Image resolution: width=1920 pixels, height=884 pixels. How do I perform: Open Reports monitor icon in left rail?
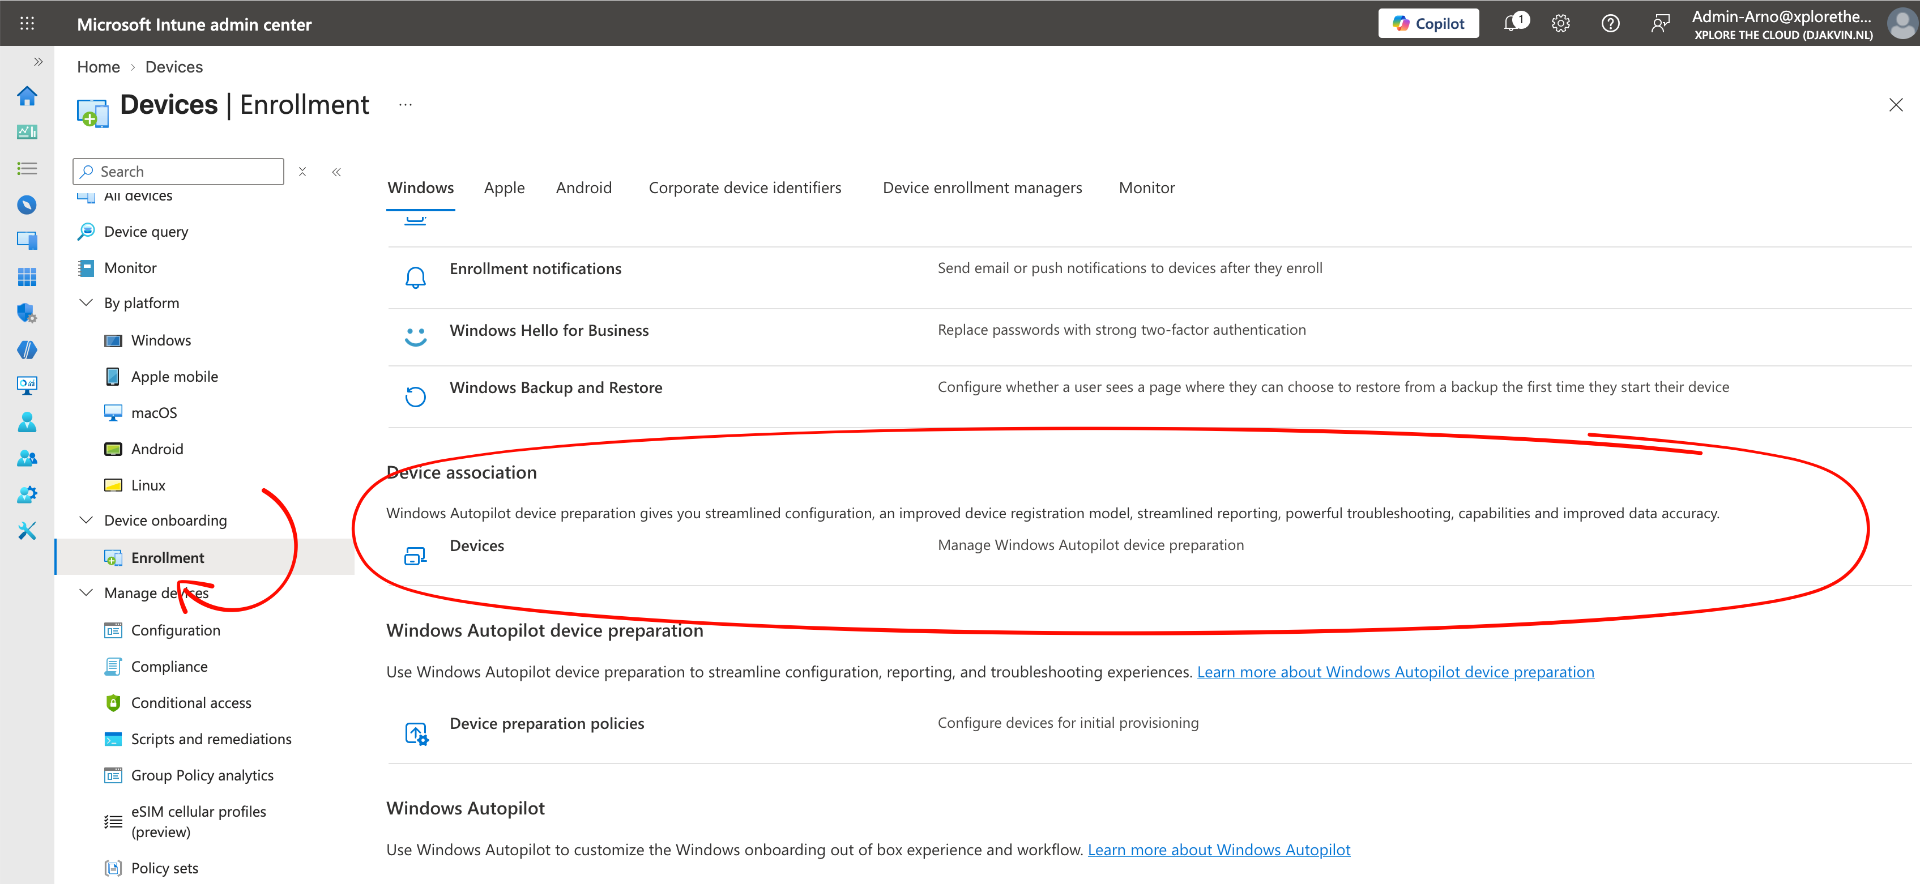coord(27,385)
